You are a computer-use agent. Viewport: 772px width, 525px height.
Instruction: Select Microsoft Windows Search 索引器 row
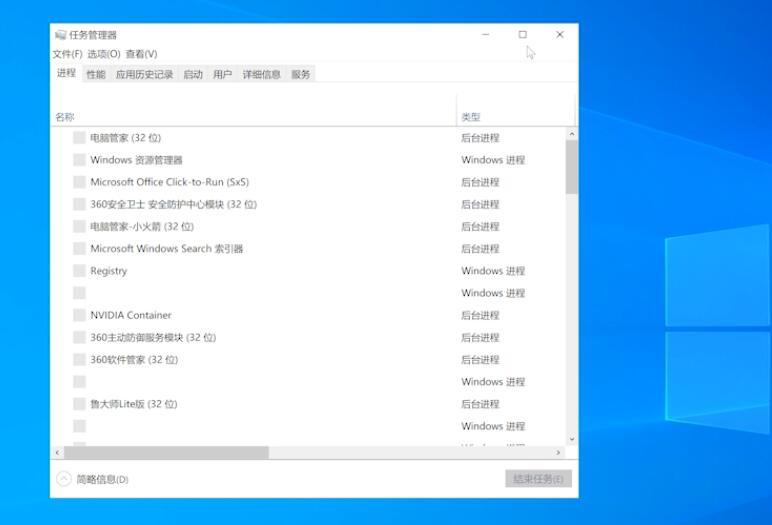308,248
